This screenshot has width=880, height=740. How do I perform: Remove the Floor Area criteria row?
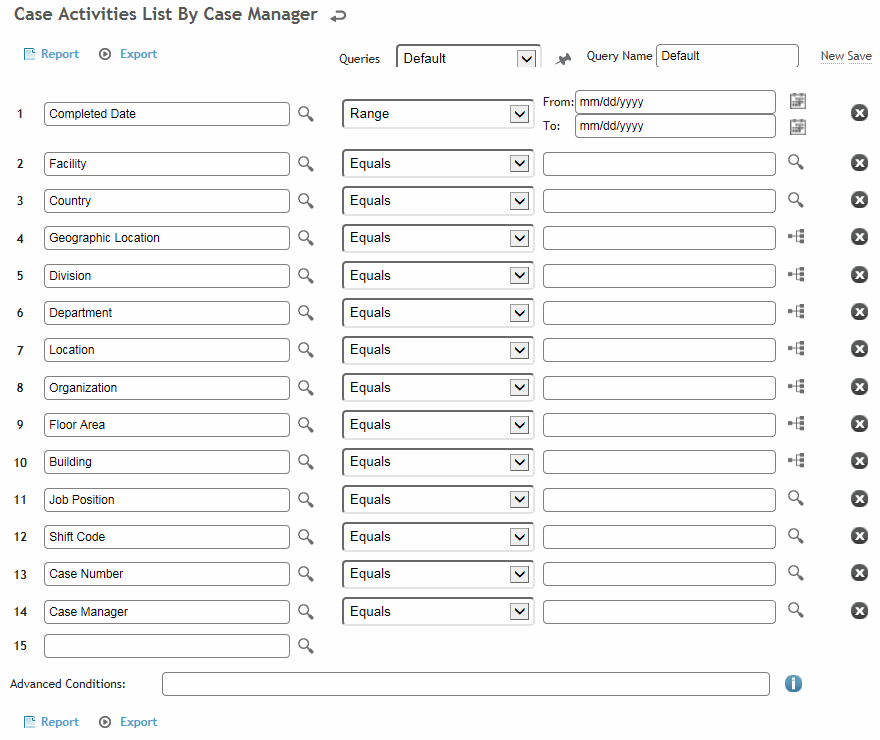click(859, 424)
